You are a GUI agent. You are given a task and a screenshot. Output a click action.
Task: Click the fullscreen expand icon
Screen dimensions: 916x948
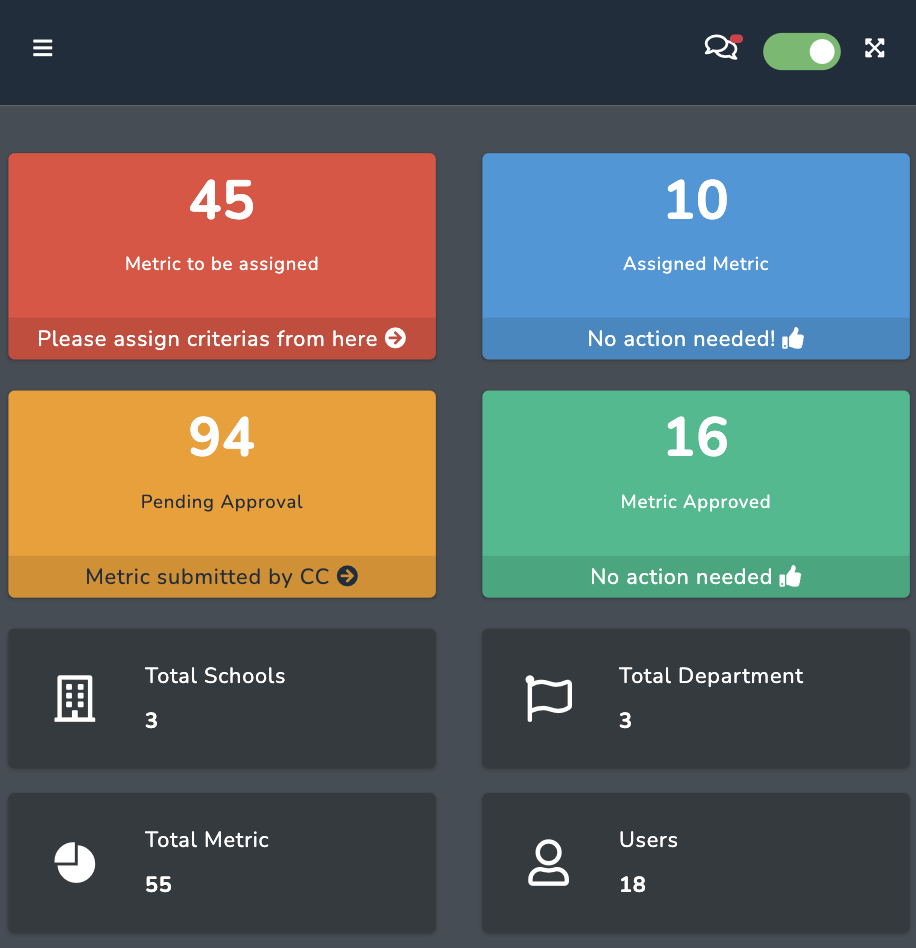coord(875,48)
